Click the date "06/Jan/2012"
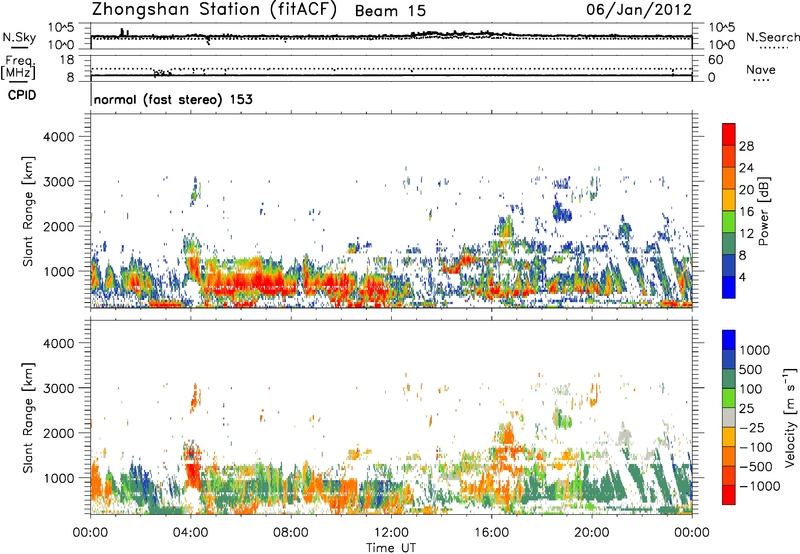The image size is (800, 554). [639, 9]
